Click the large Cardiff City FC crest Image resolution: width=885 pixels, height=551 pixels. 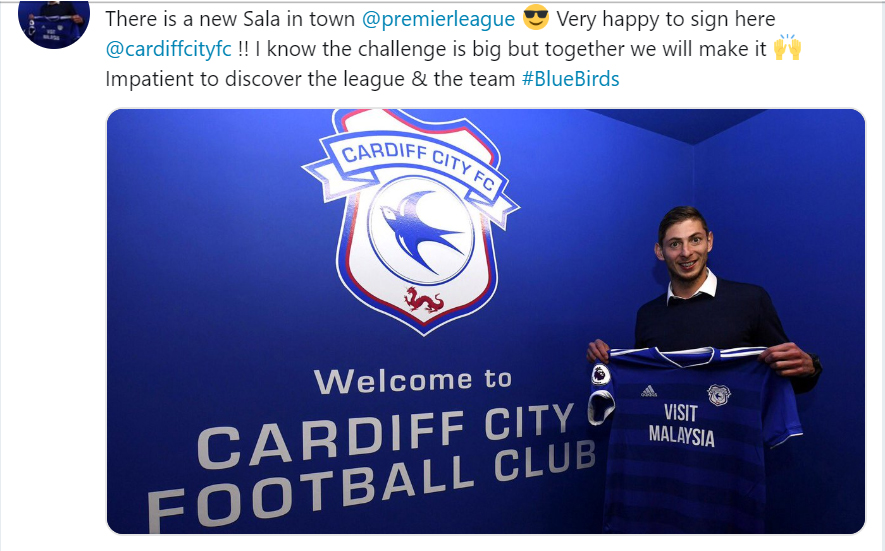point(411,221)
